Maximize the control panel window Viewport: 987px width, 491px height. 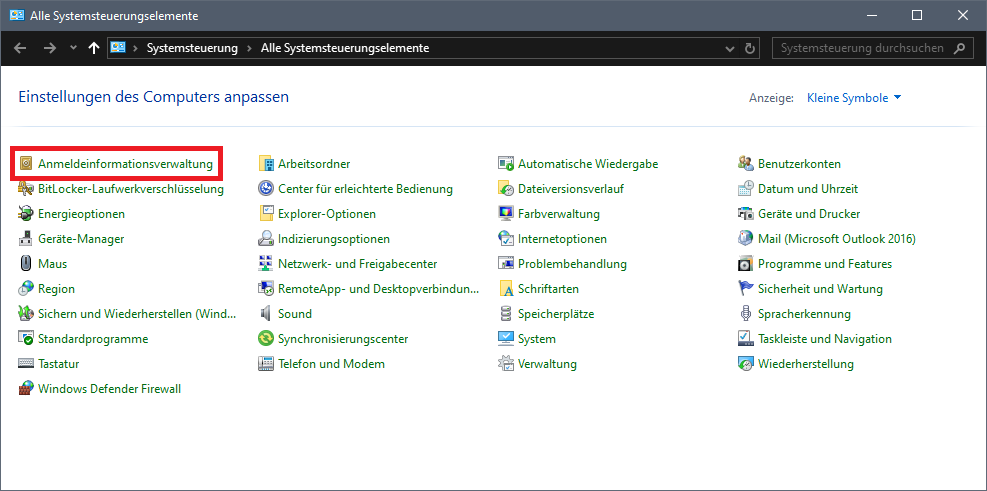click(x=916, y=16)
